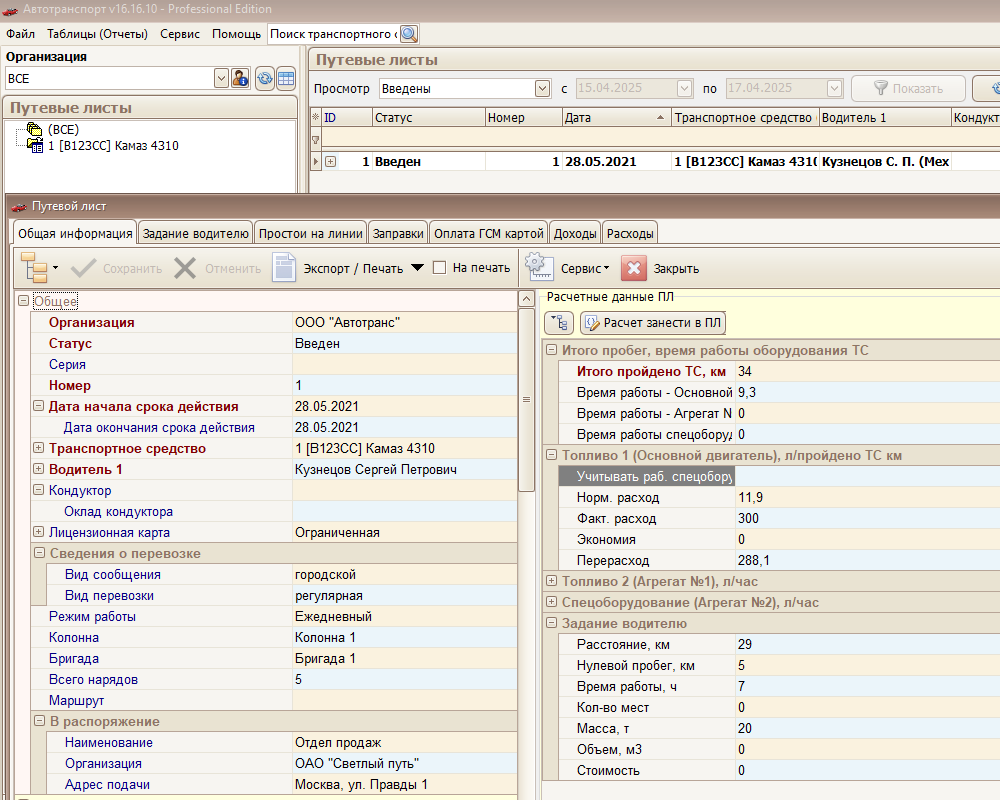Open the end date 17.04.2025 dropdown

point(834,89)
